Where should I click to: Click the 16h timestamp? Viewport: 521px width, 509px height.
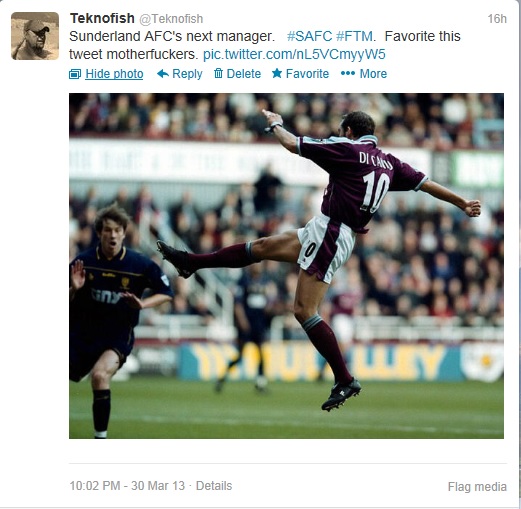(x=497, y=19)
